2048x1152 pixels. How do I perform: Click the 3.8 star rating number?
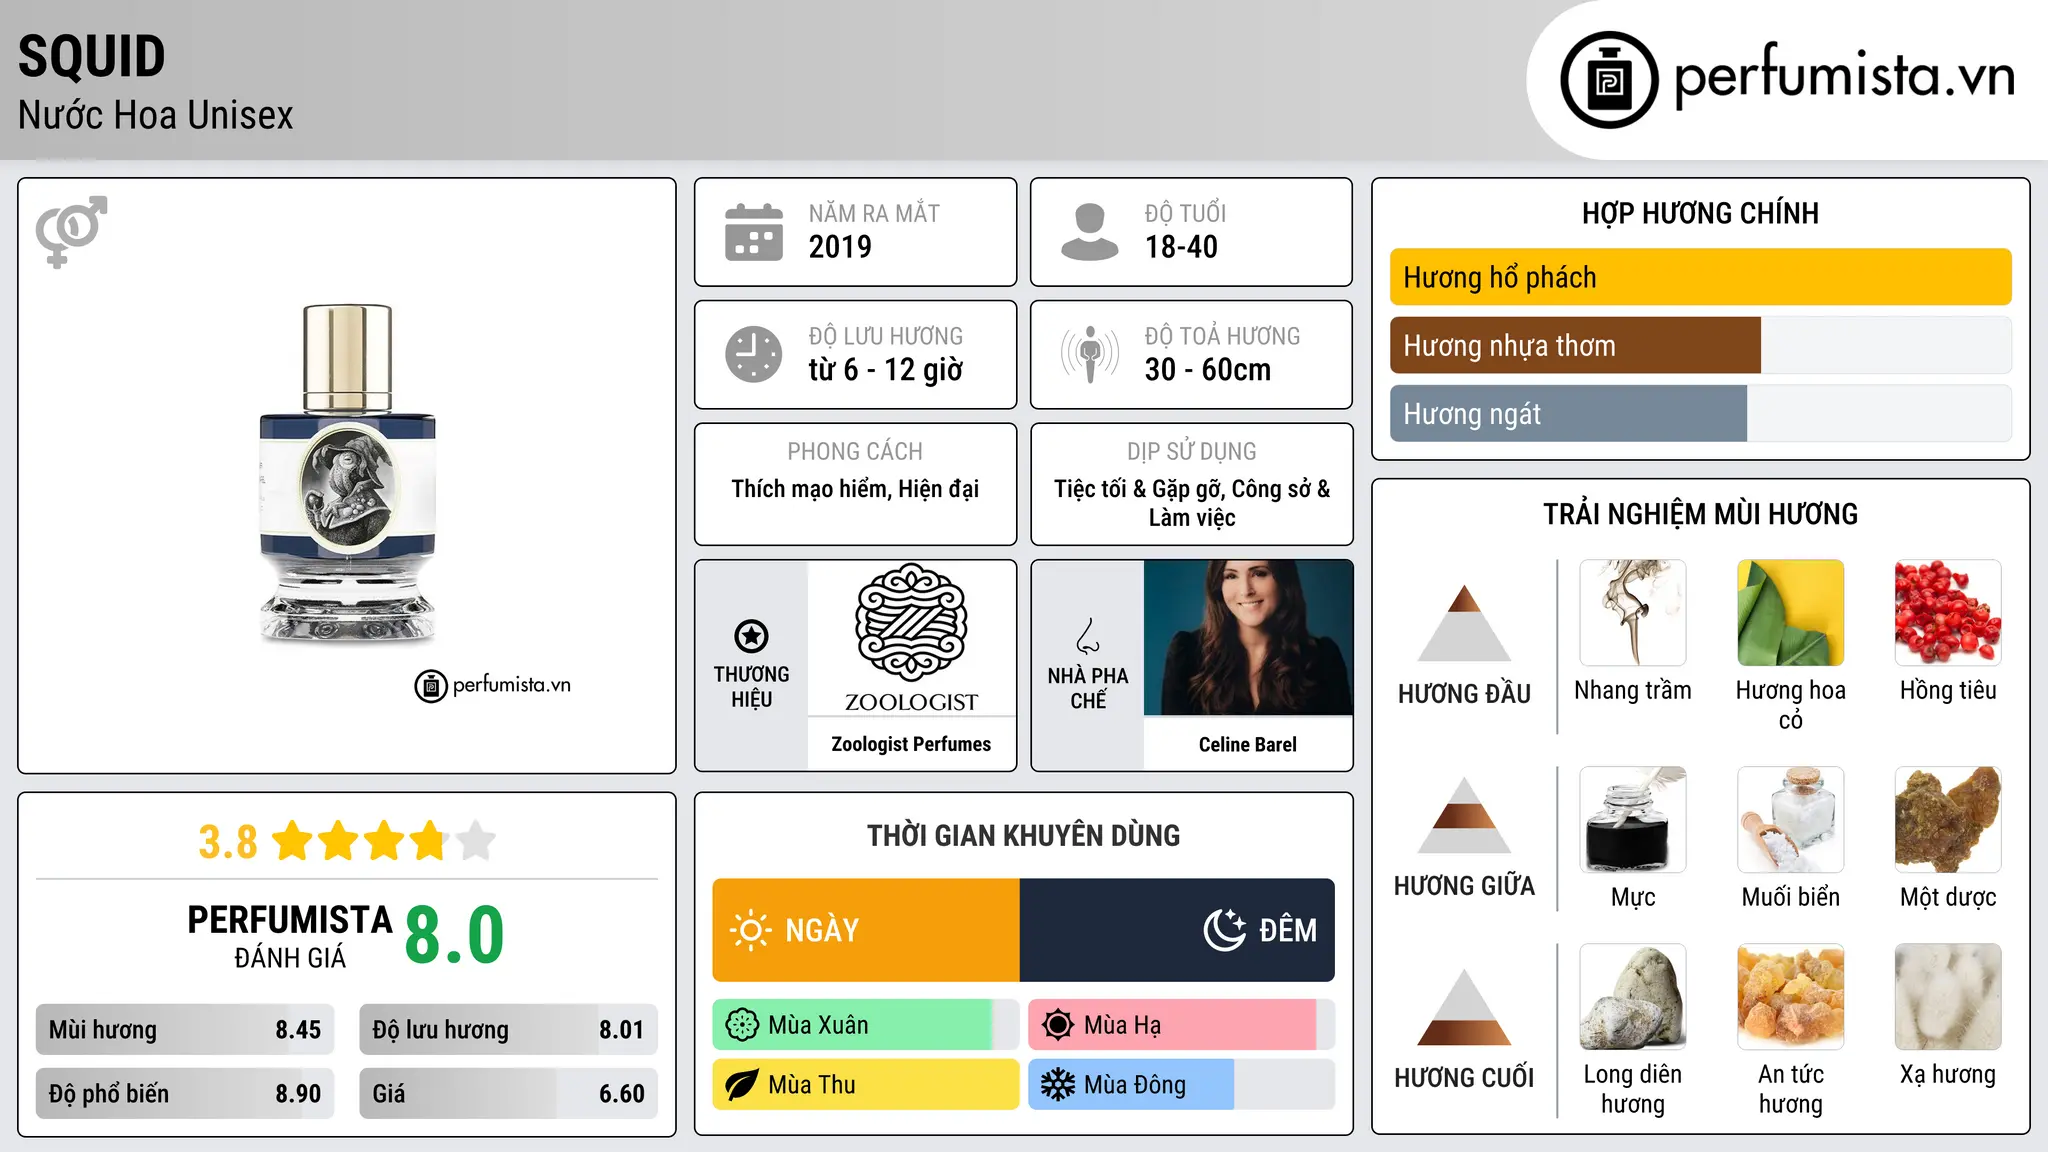click(228, 842)
